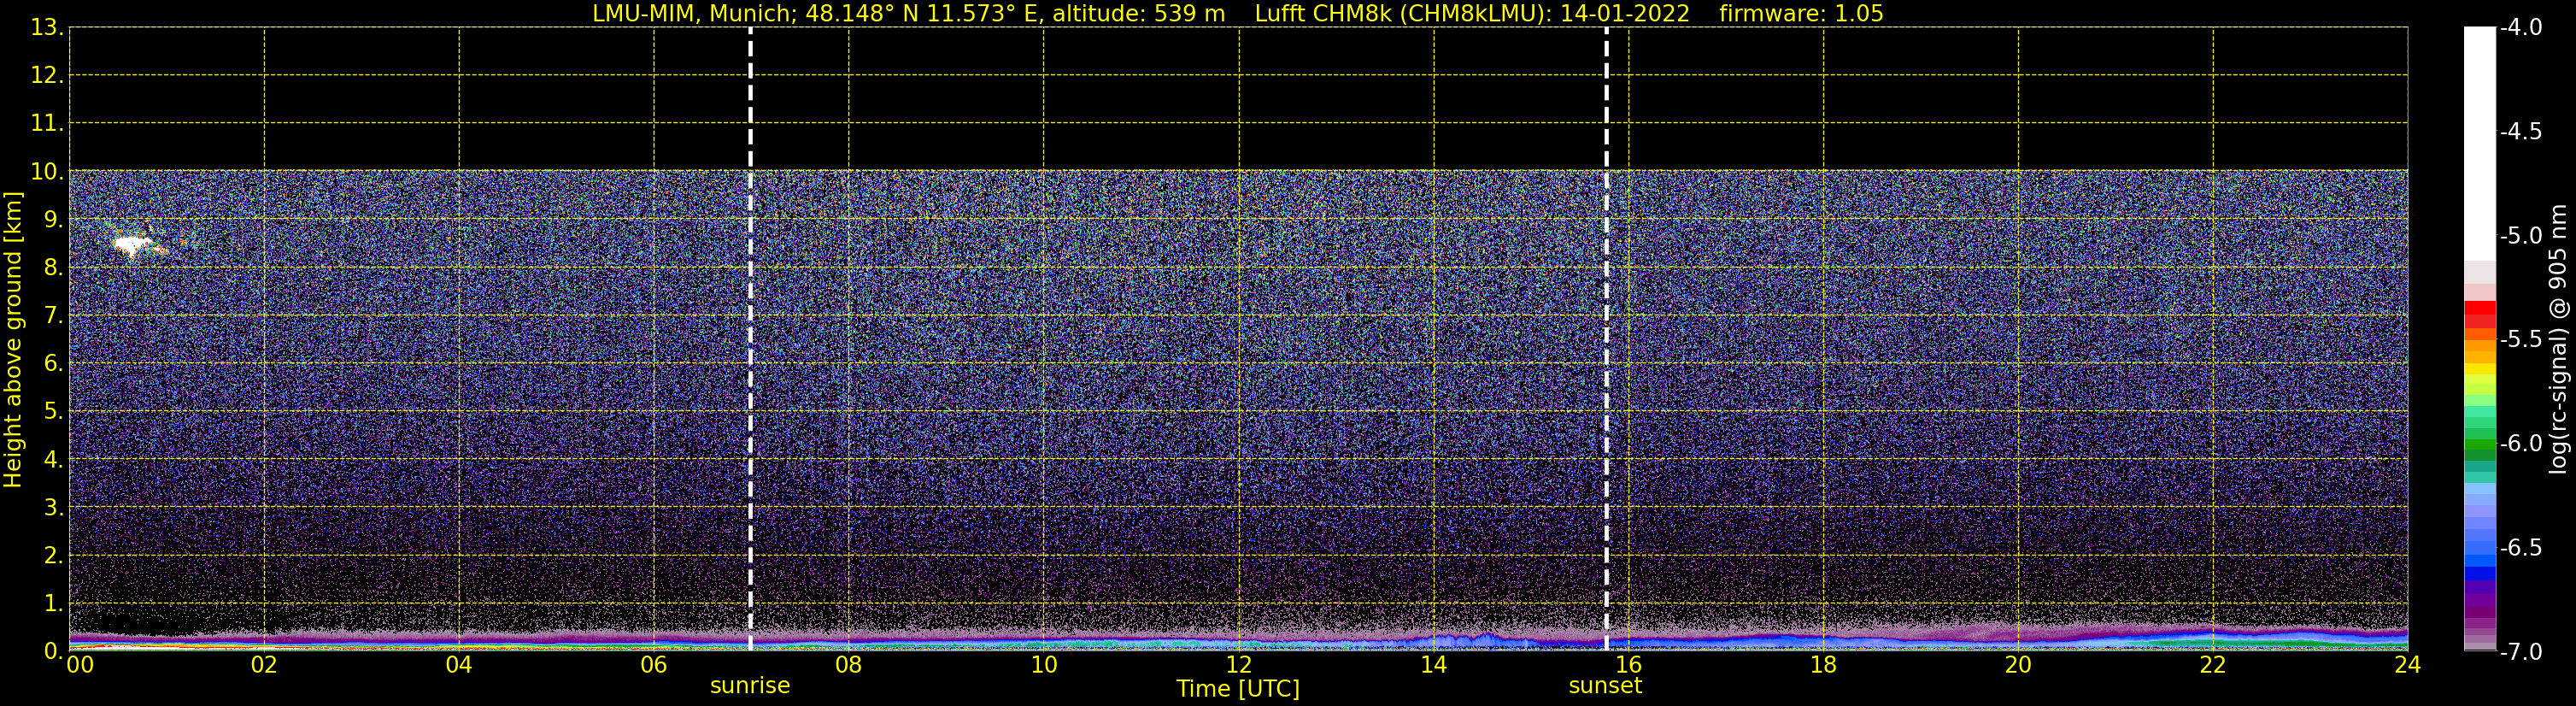This screenshot has height=706, width=2576.
Task: Select the white dashed sunrise marker line
Action: click(750, 340)
